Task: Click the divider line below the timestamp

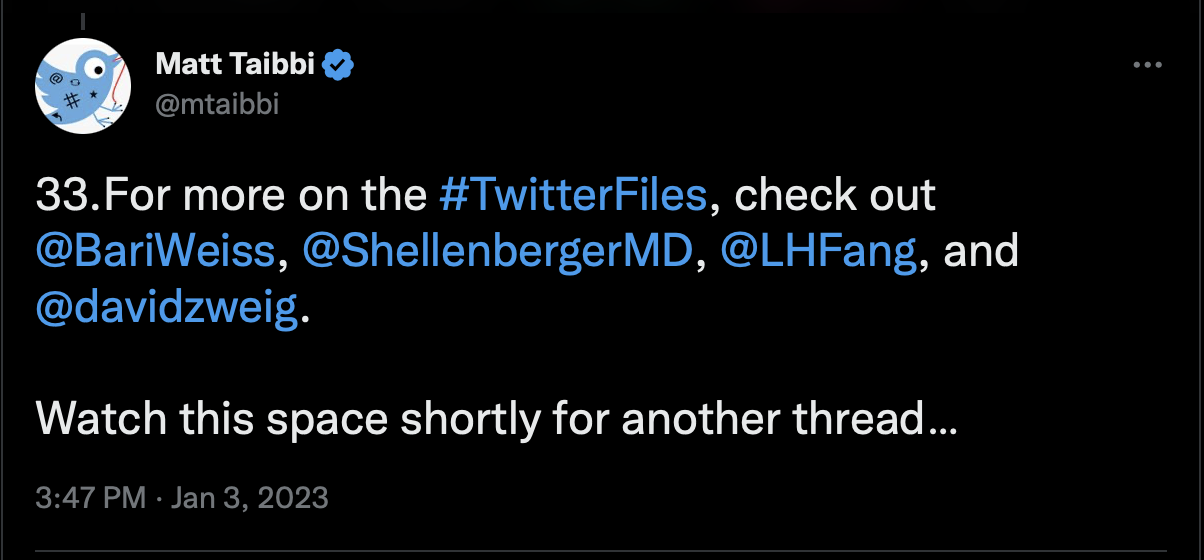Action: (x=602, y=549)
